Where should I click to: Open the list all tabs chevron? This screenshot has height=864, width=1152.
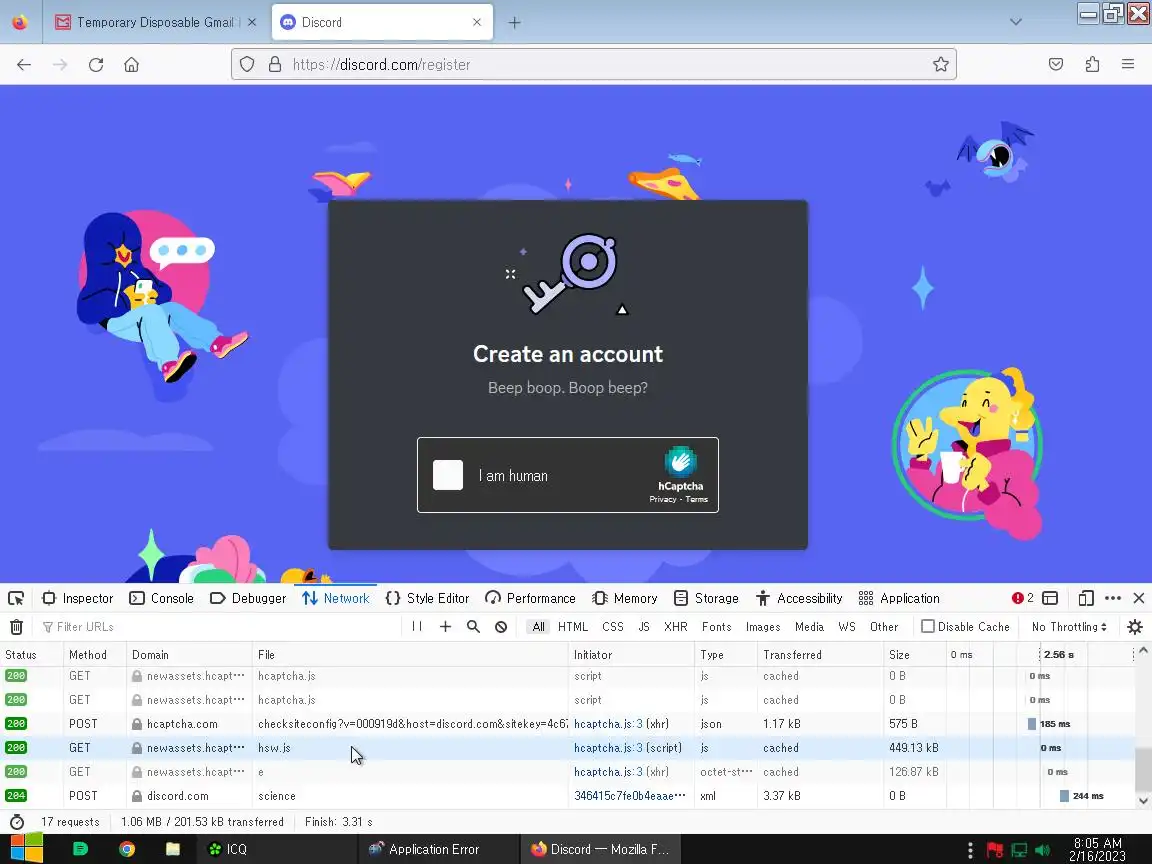pos(1015,22)
